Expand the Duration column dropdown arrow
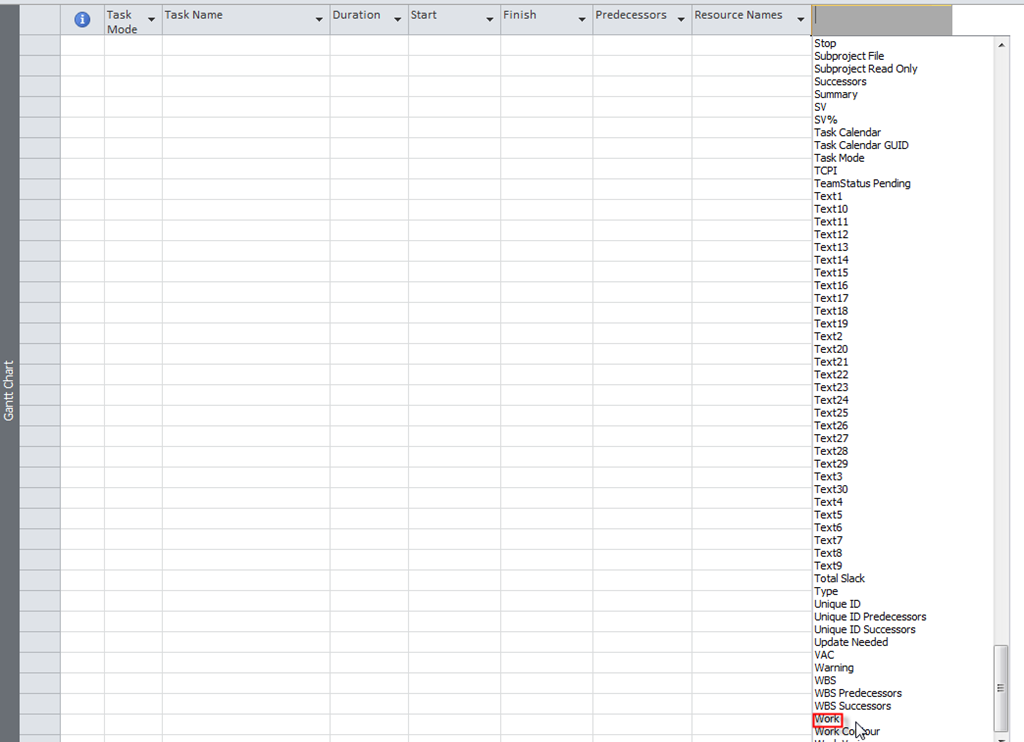The height and width of the screenshot is (742, 1024). click(397, 19)
